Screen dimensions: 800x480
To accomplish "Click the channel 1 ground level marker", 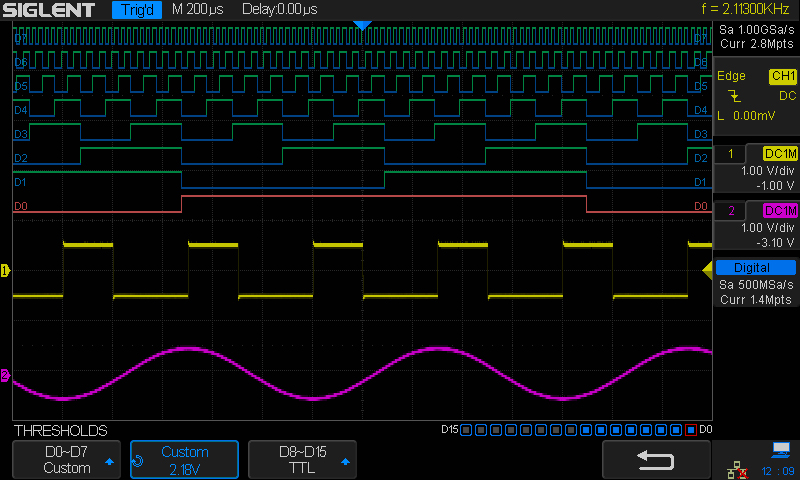I will (x=5, y=270).
